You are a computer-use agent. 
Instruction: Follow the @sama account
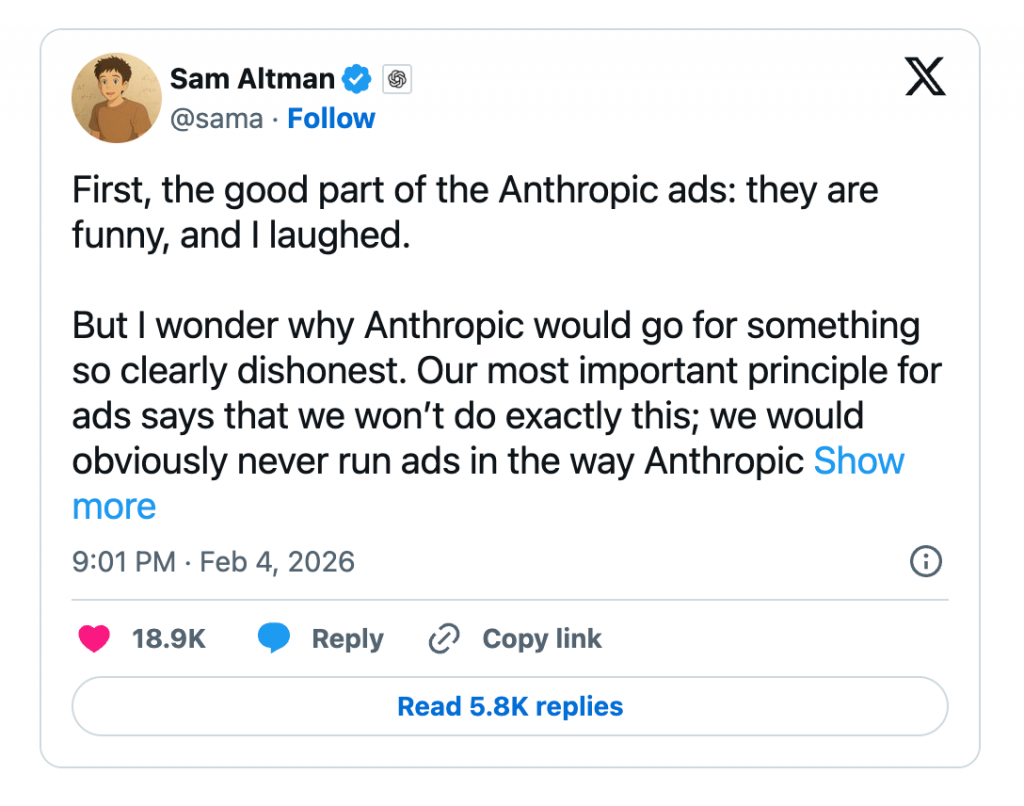tap(331, 119)
